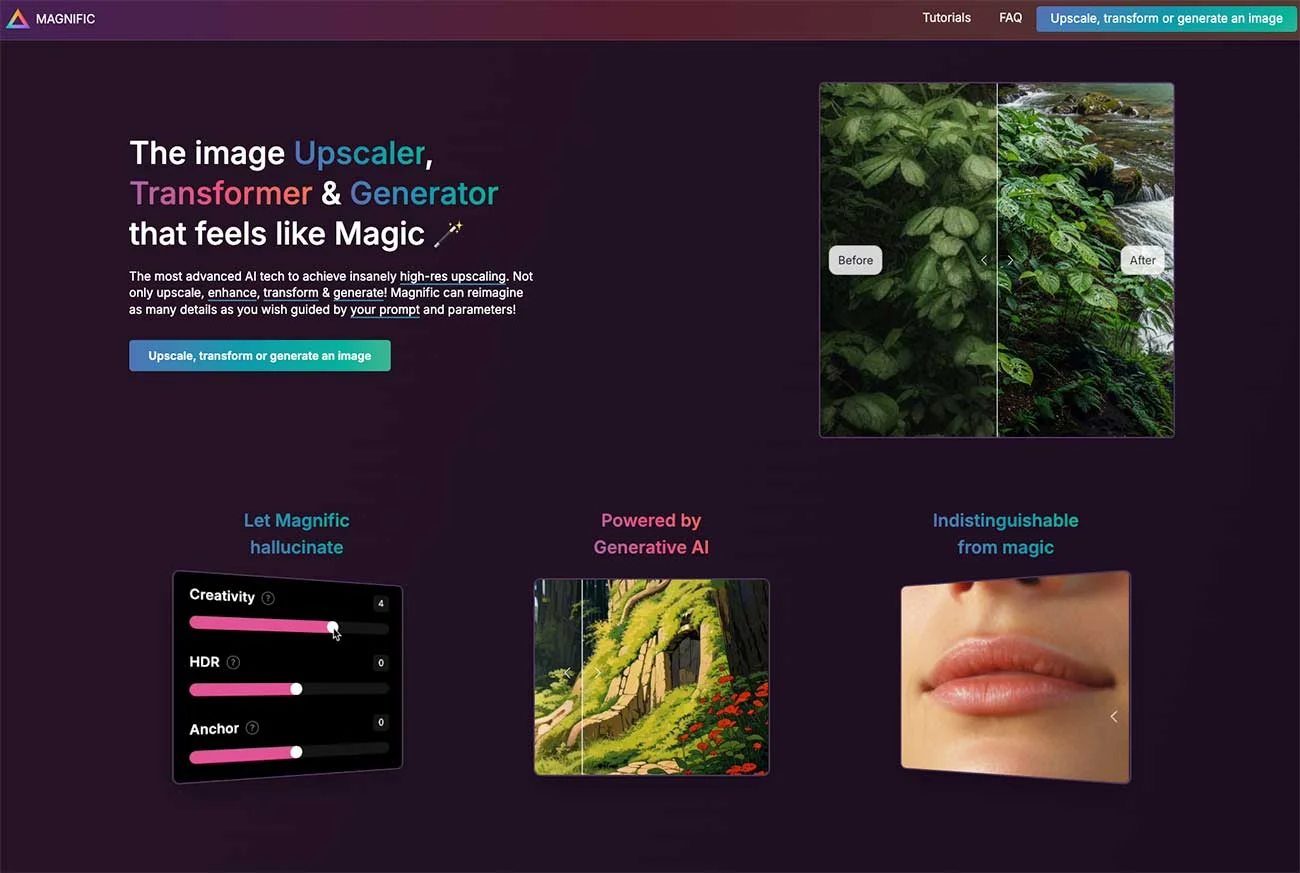
Task: Click the left chevron on lips image
Action: [1113, 716]
